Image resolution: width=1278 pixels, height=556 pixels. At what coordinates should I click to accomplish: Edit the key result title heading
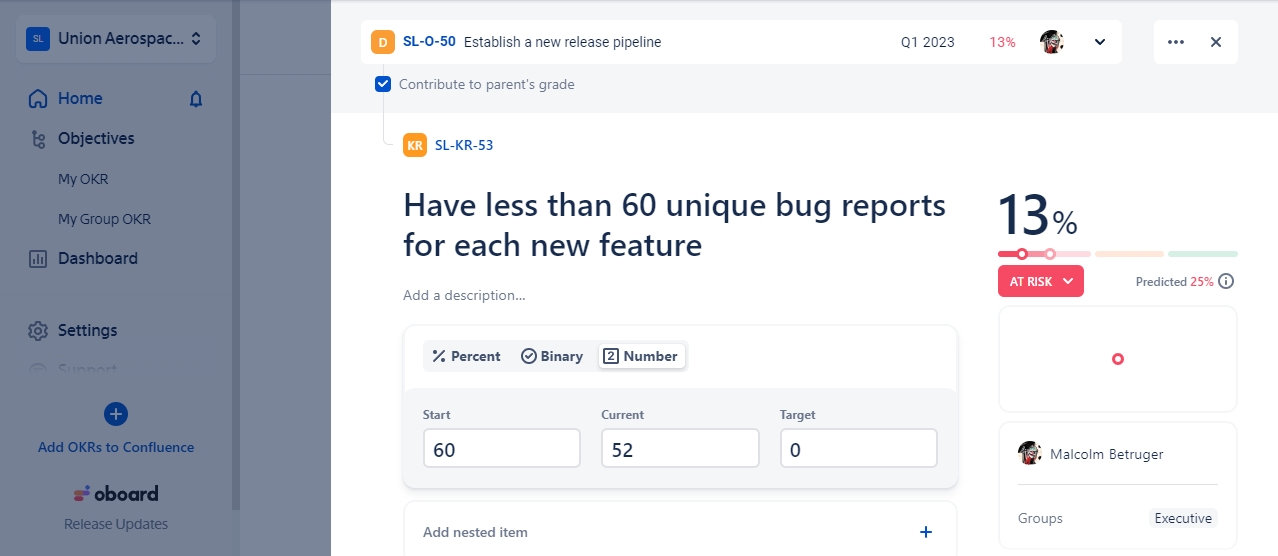click(x=674, y=225)
